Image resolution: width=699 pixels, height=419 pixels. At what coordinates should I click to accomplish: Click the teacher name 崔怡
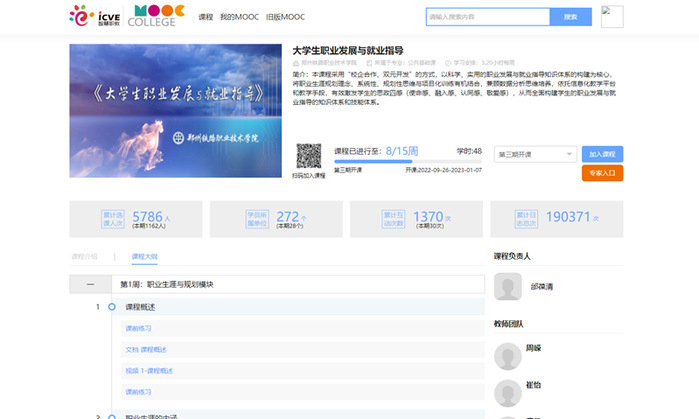tap(533, 385)
